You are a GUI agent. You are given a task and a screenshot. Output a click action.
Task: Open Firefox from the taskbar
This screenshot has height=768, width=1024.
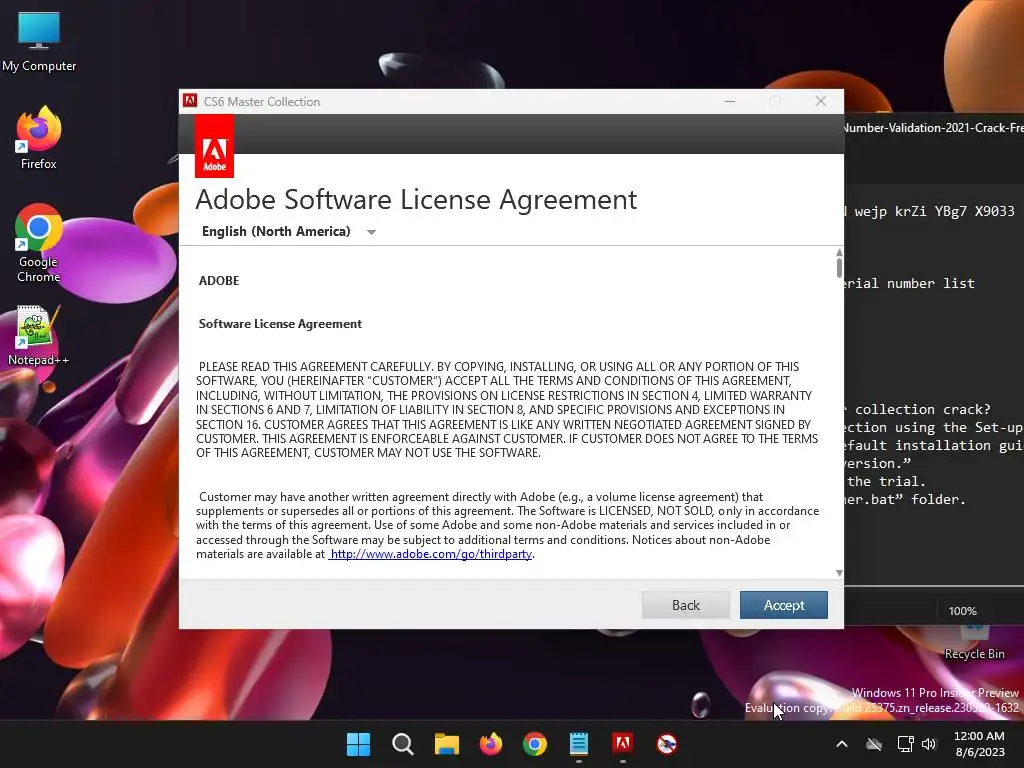click(490, 744)
